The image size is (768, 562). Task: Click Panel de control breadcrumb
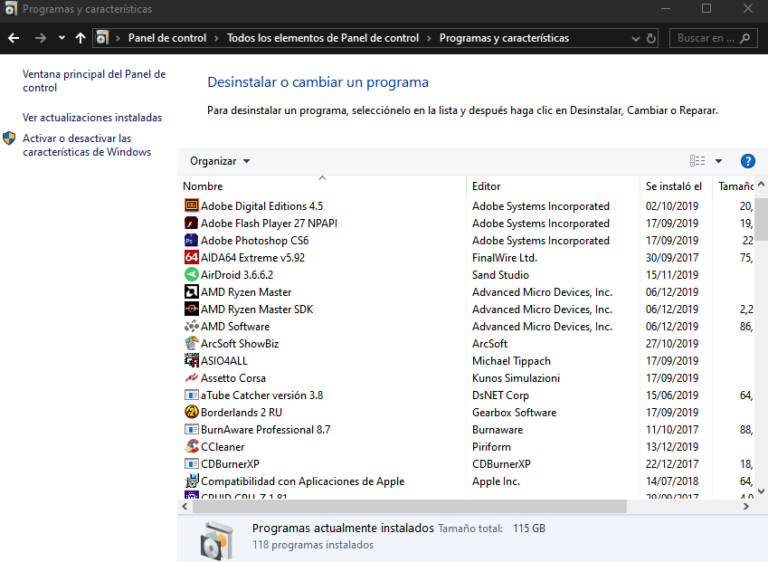pyautogui.click(x=167, y=38)
